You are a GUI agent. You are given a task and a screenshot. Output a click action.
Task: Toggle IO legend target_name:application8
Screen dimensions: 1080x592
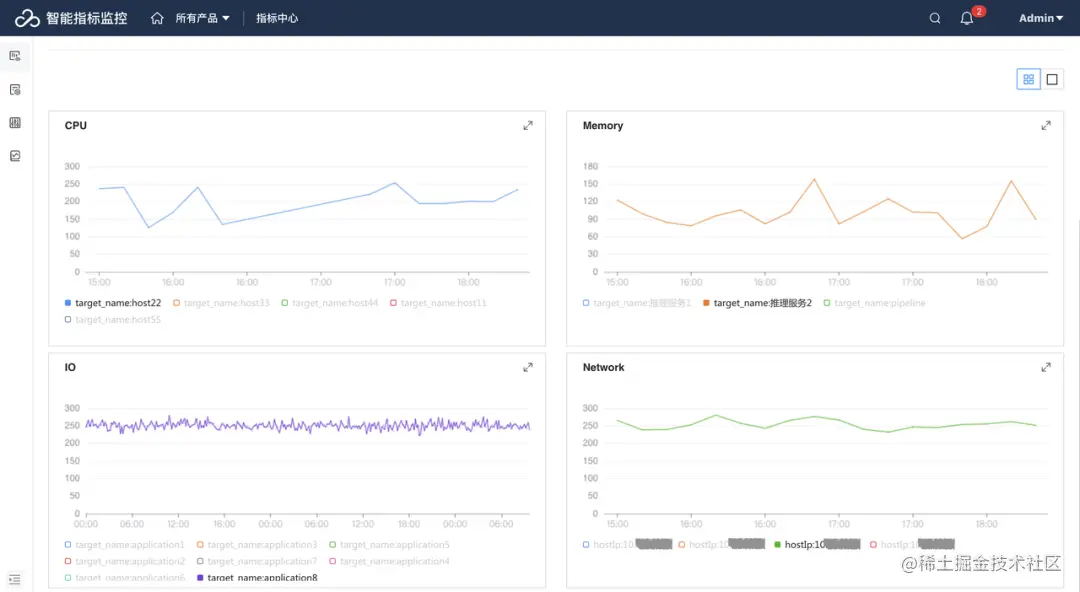[x=257, y=578]
